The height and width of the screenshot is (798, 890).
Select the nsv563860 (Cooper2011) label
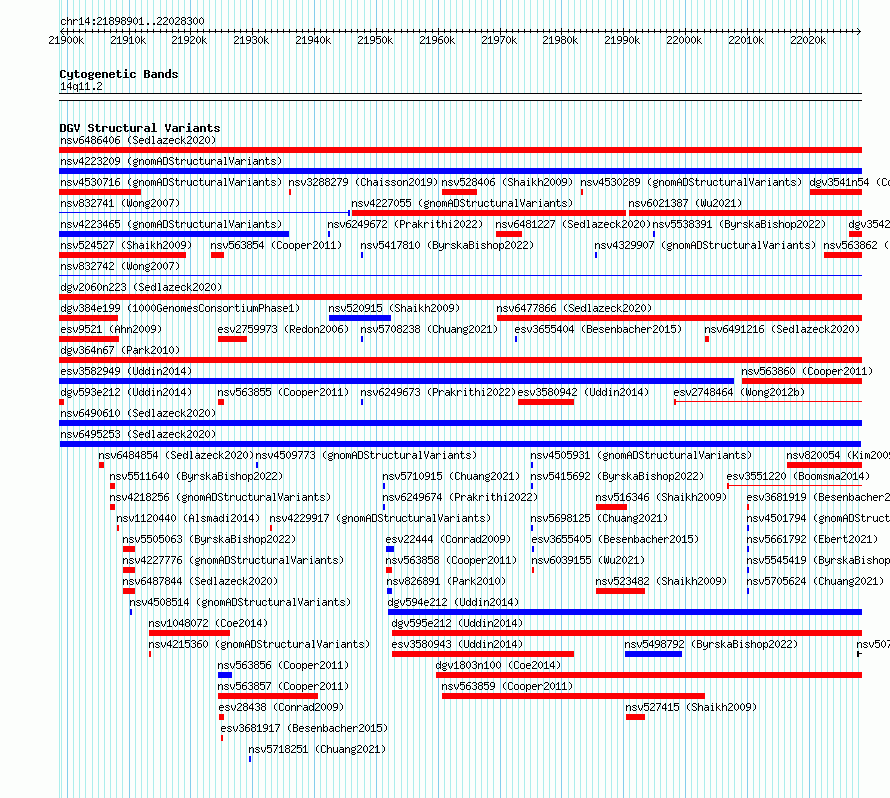pyautogui.click(x=807, y=371)
